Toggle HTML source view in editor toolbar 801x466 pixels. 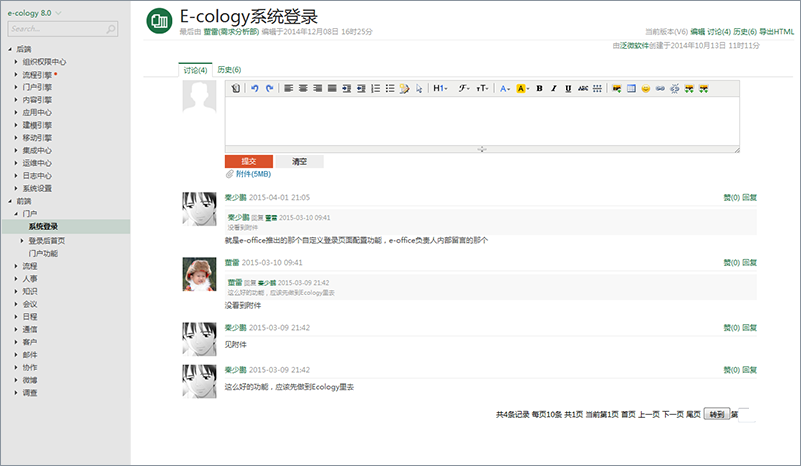click(x=235, y=88)
